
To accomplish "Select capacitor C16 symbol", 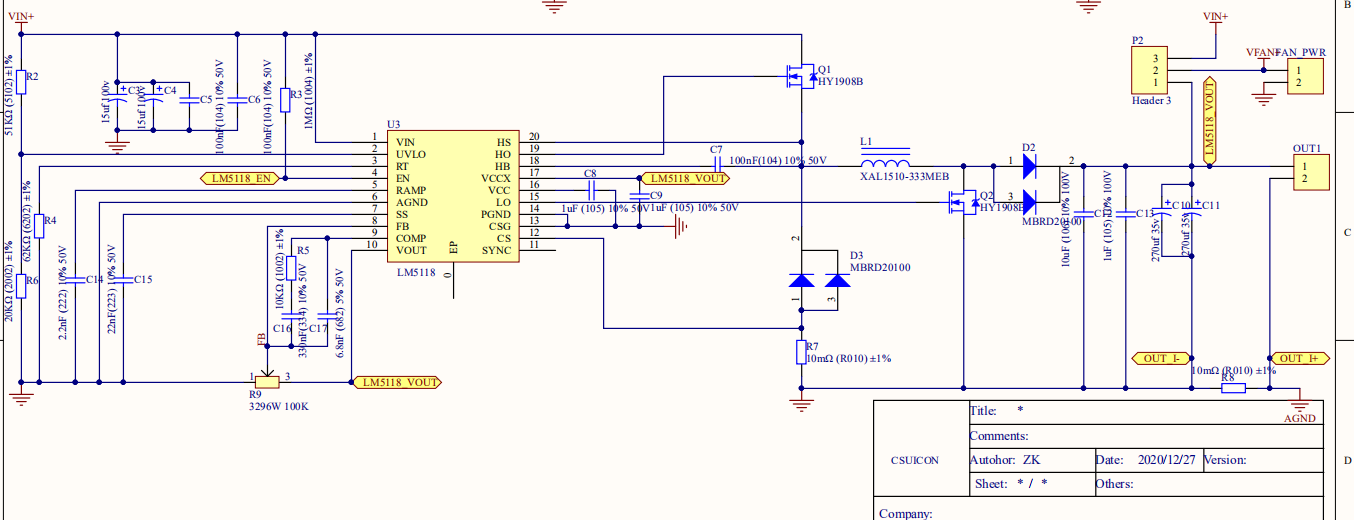I will [x=291, y=315].
